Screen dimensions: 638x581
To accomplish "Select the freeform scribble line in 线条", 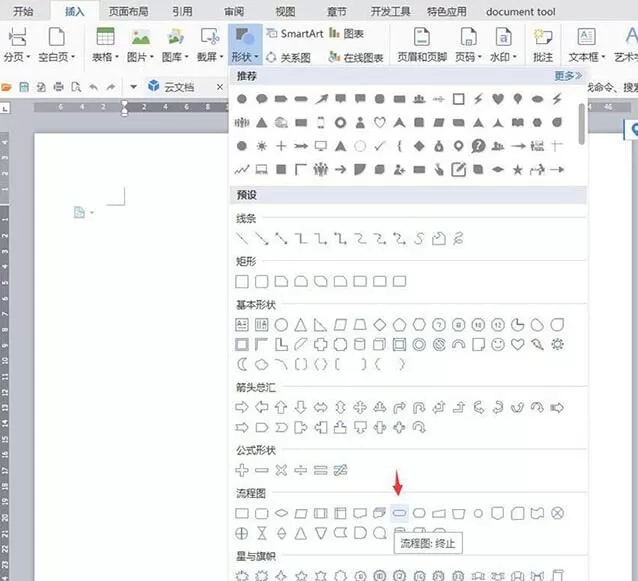I will (459, 238).
